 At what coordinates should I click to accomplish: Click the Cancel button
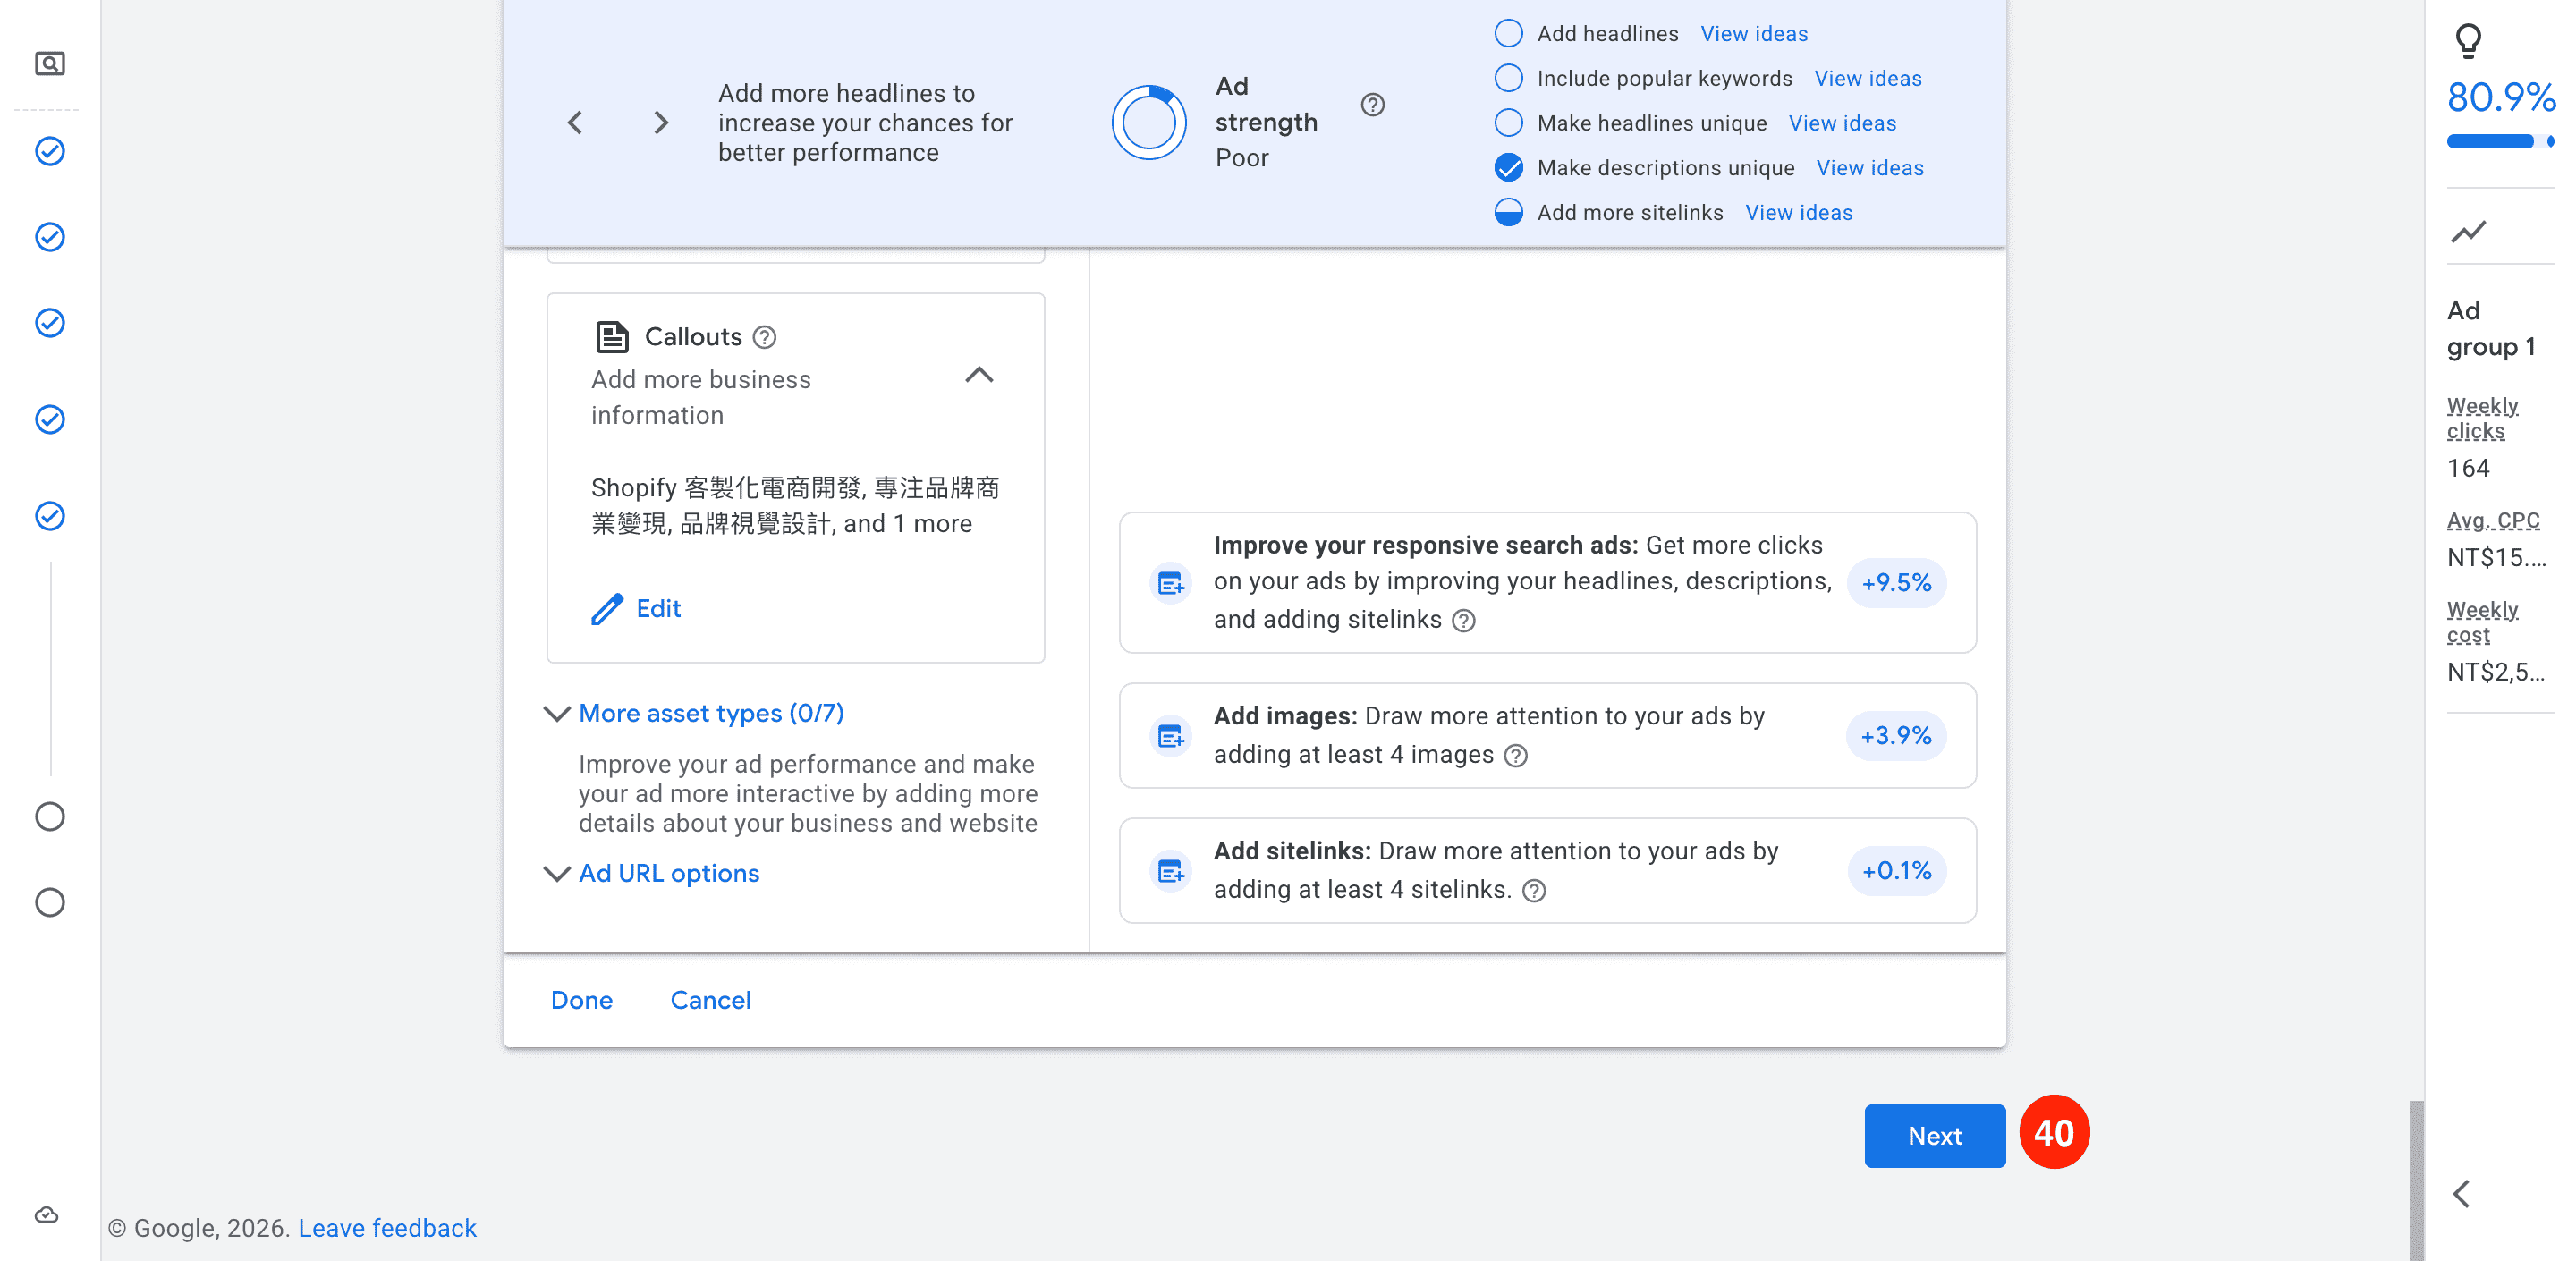711,1001
